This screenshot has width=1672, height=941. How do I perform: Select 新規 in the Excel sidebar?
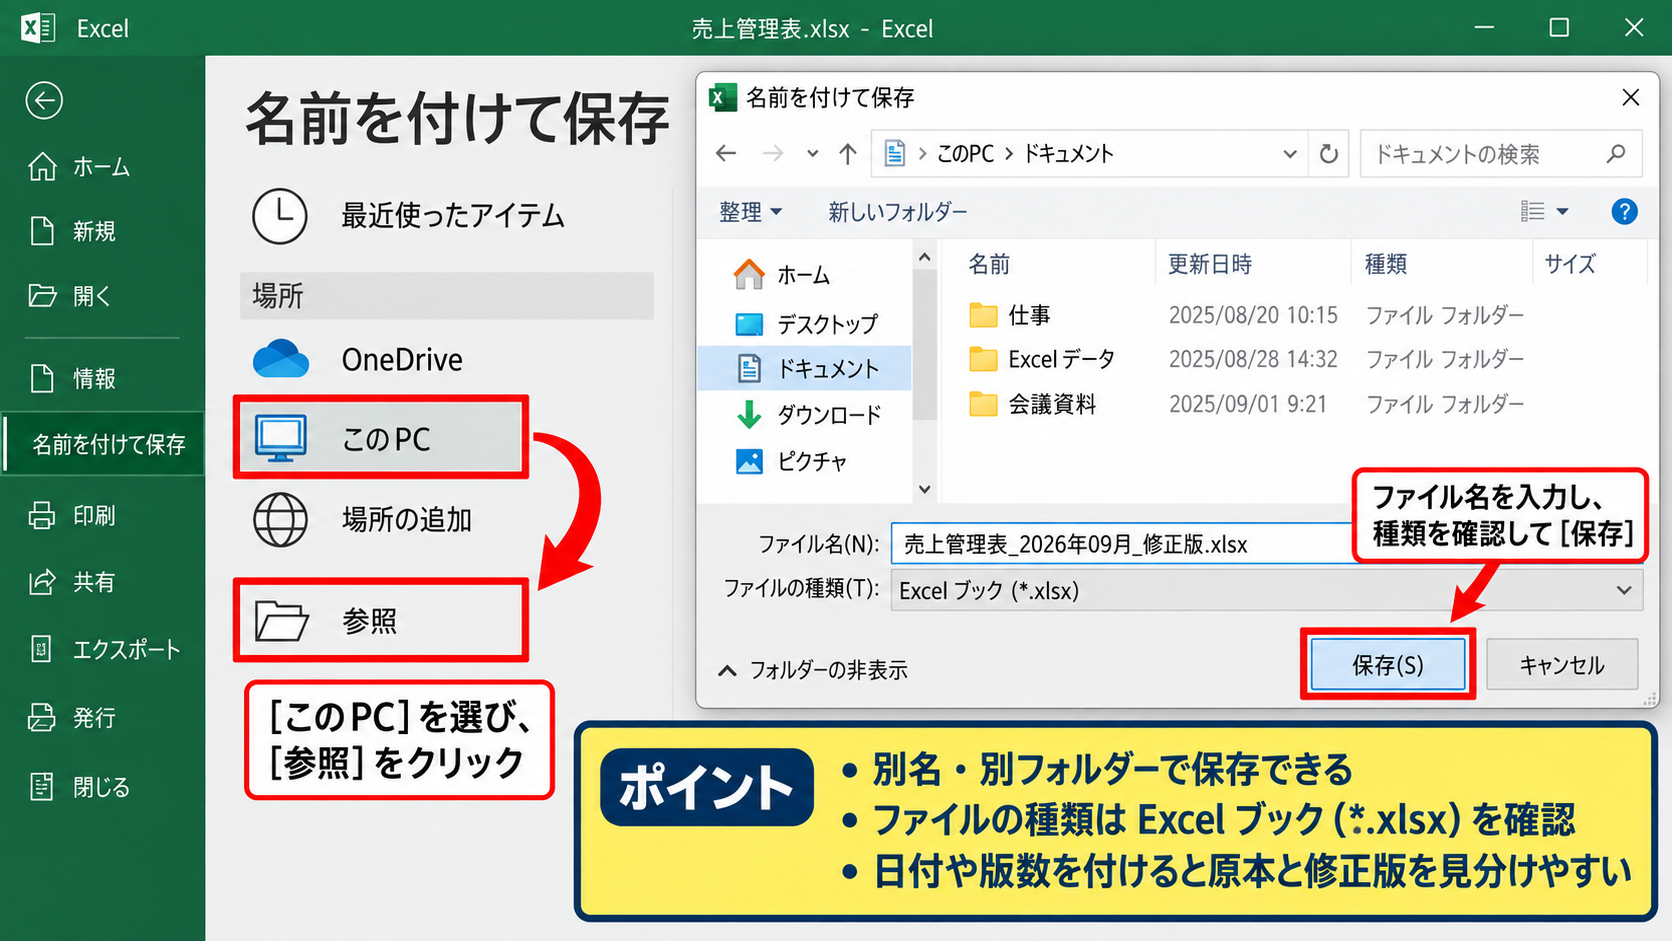coord(72,231)
